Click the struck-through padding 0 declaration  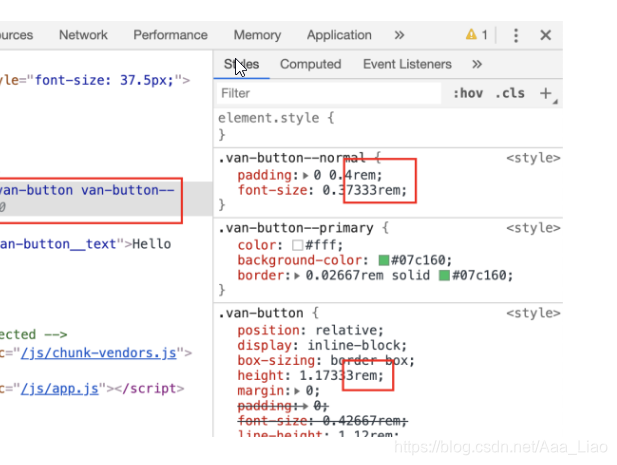(283, 406)
